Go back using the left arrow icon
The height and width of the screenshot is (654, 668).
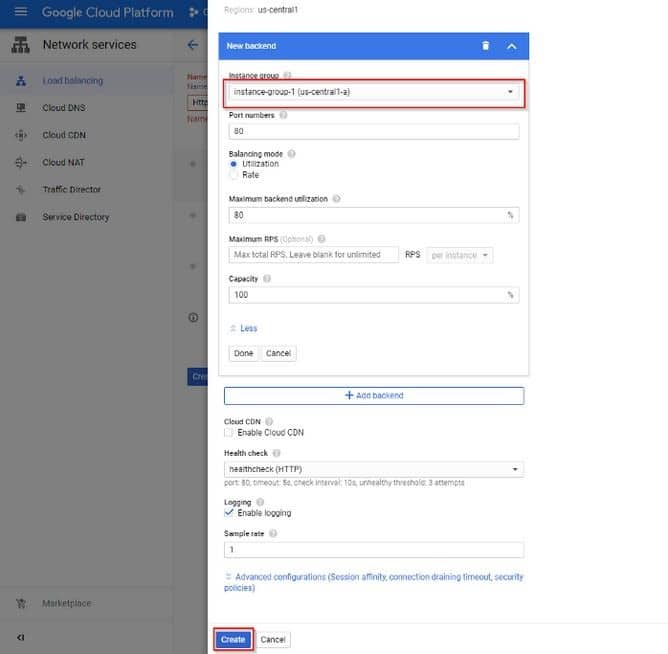click(193, 45)
